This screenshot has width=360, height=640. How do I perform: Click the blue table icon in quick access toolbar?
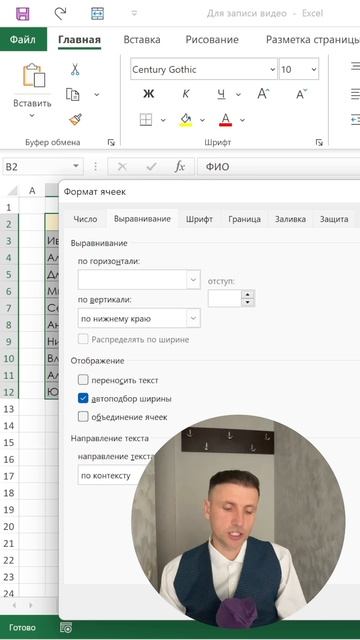click(97, 13)
